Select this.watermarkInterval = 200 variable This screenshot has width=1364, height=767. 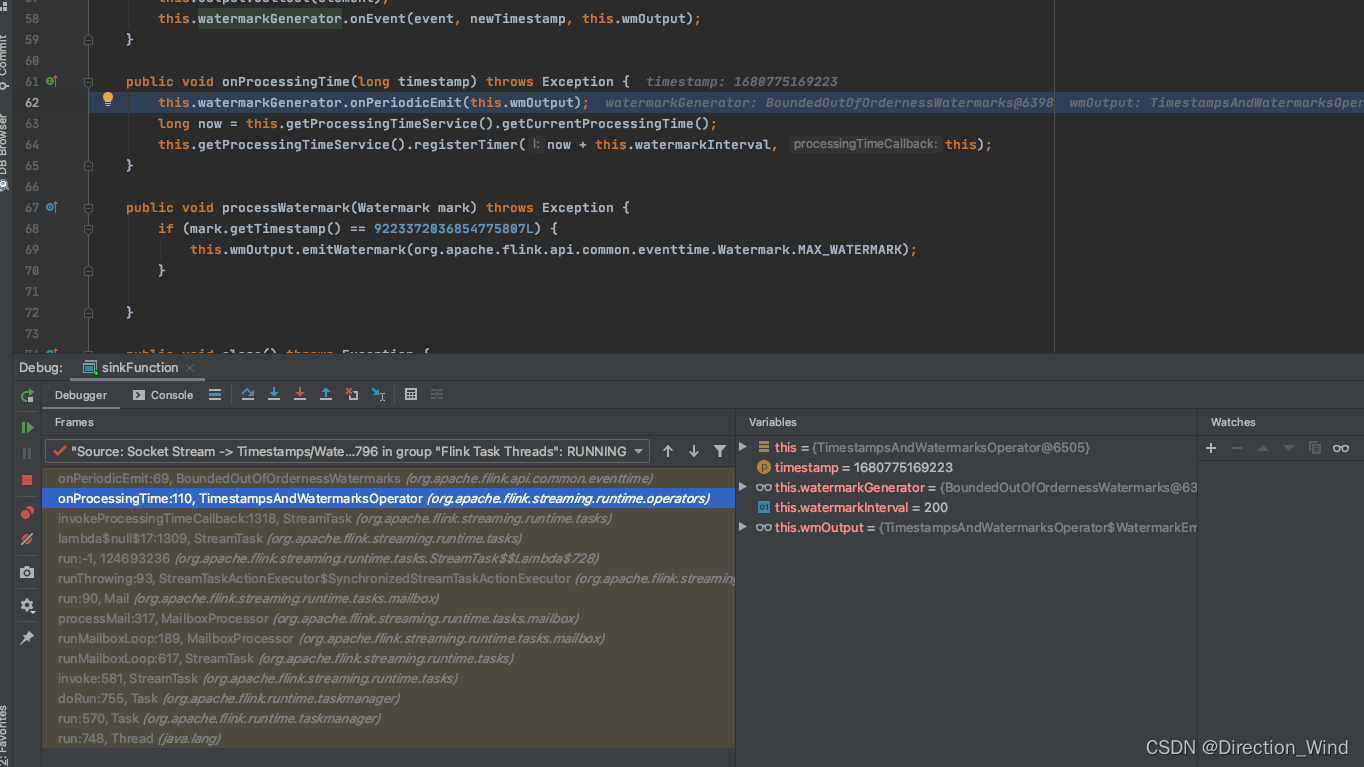[967, 507]
